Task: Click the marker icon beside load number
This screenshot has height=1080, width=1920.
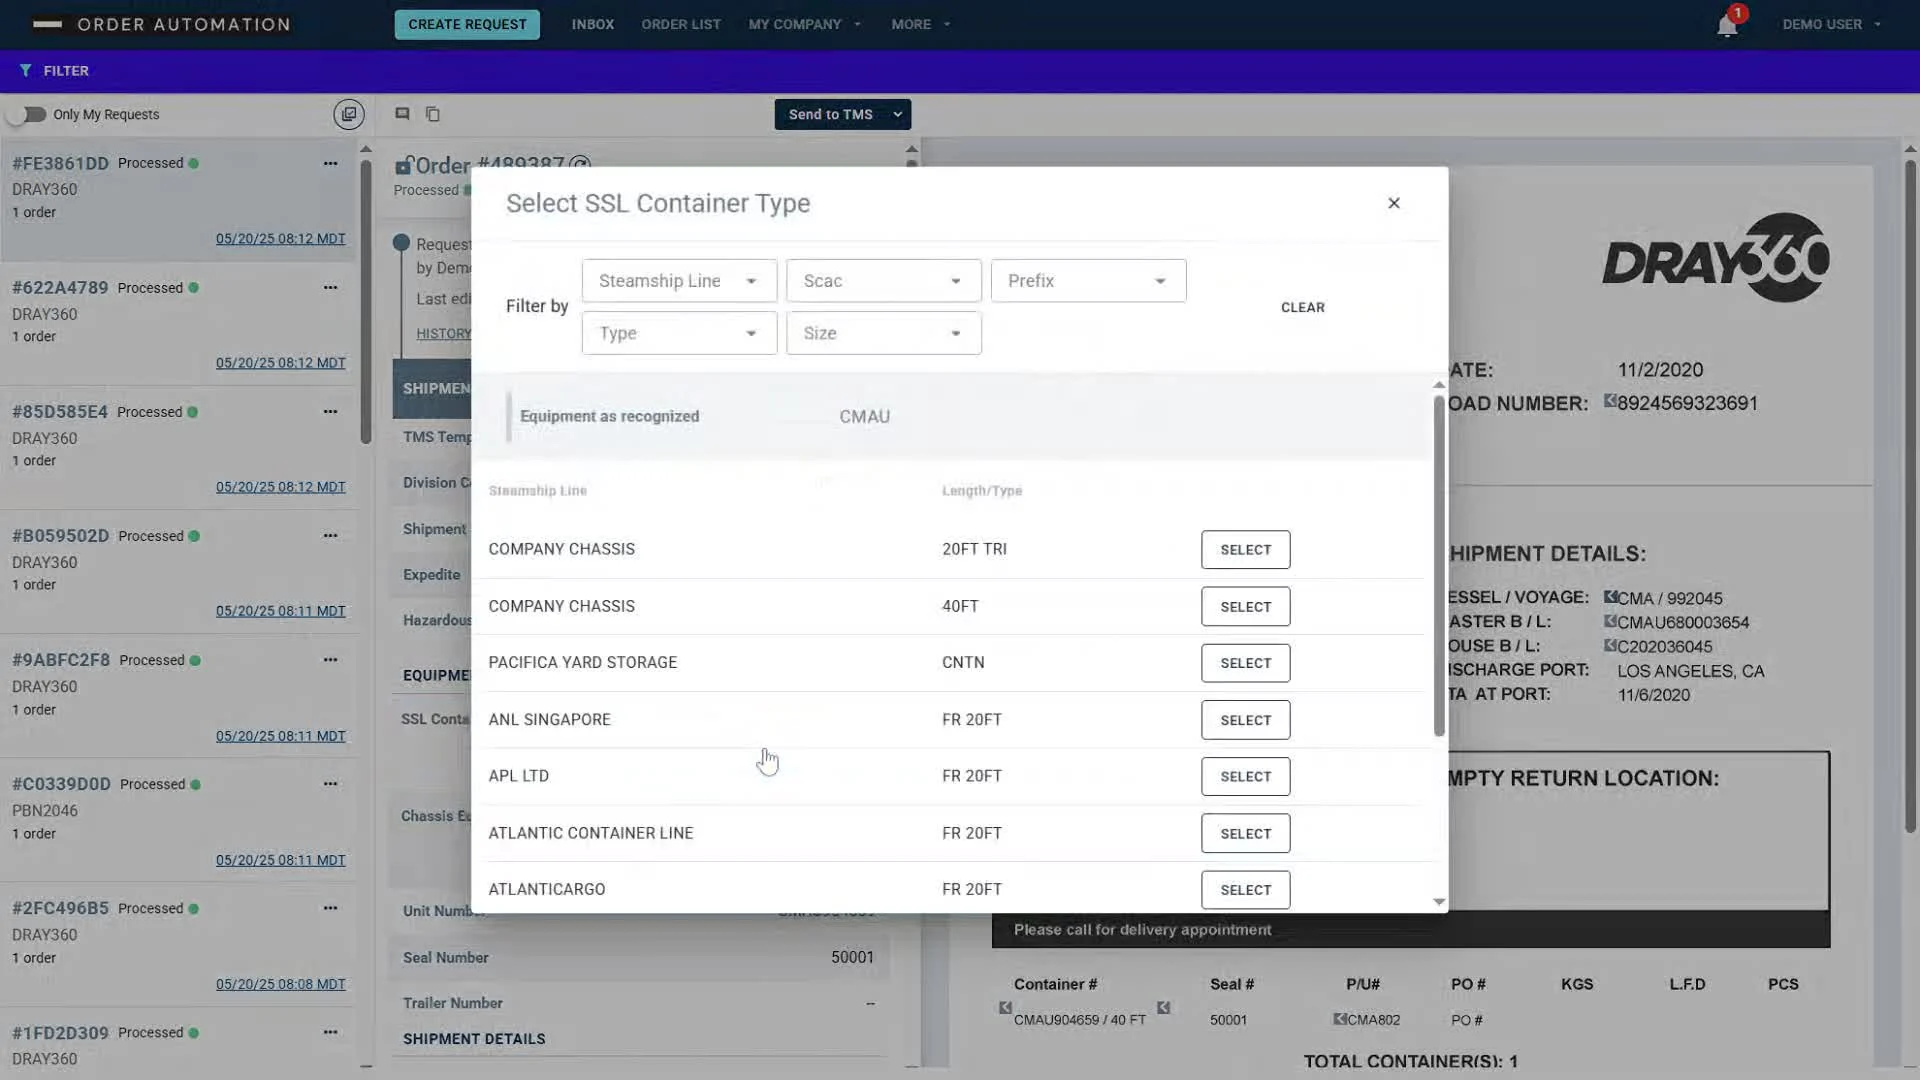Action: point(1610,401)
